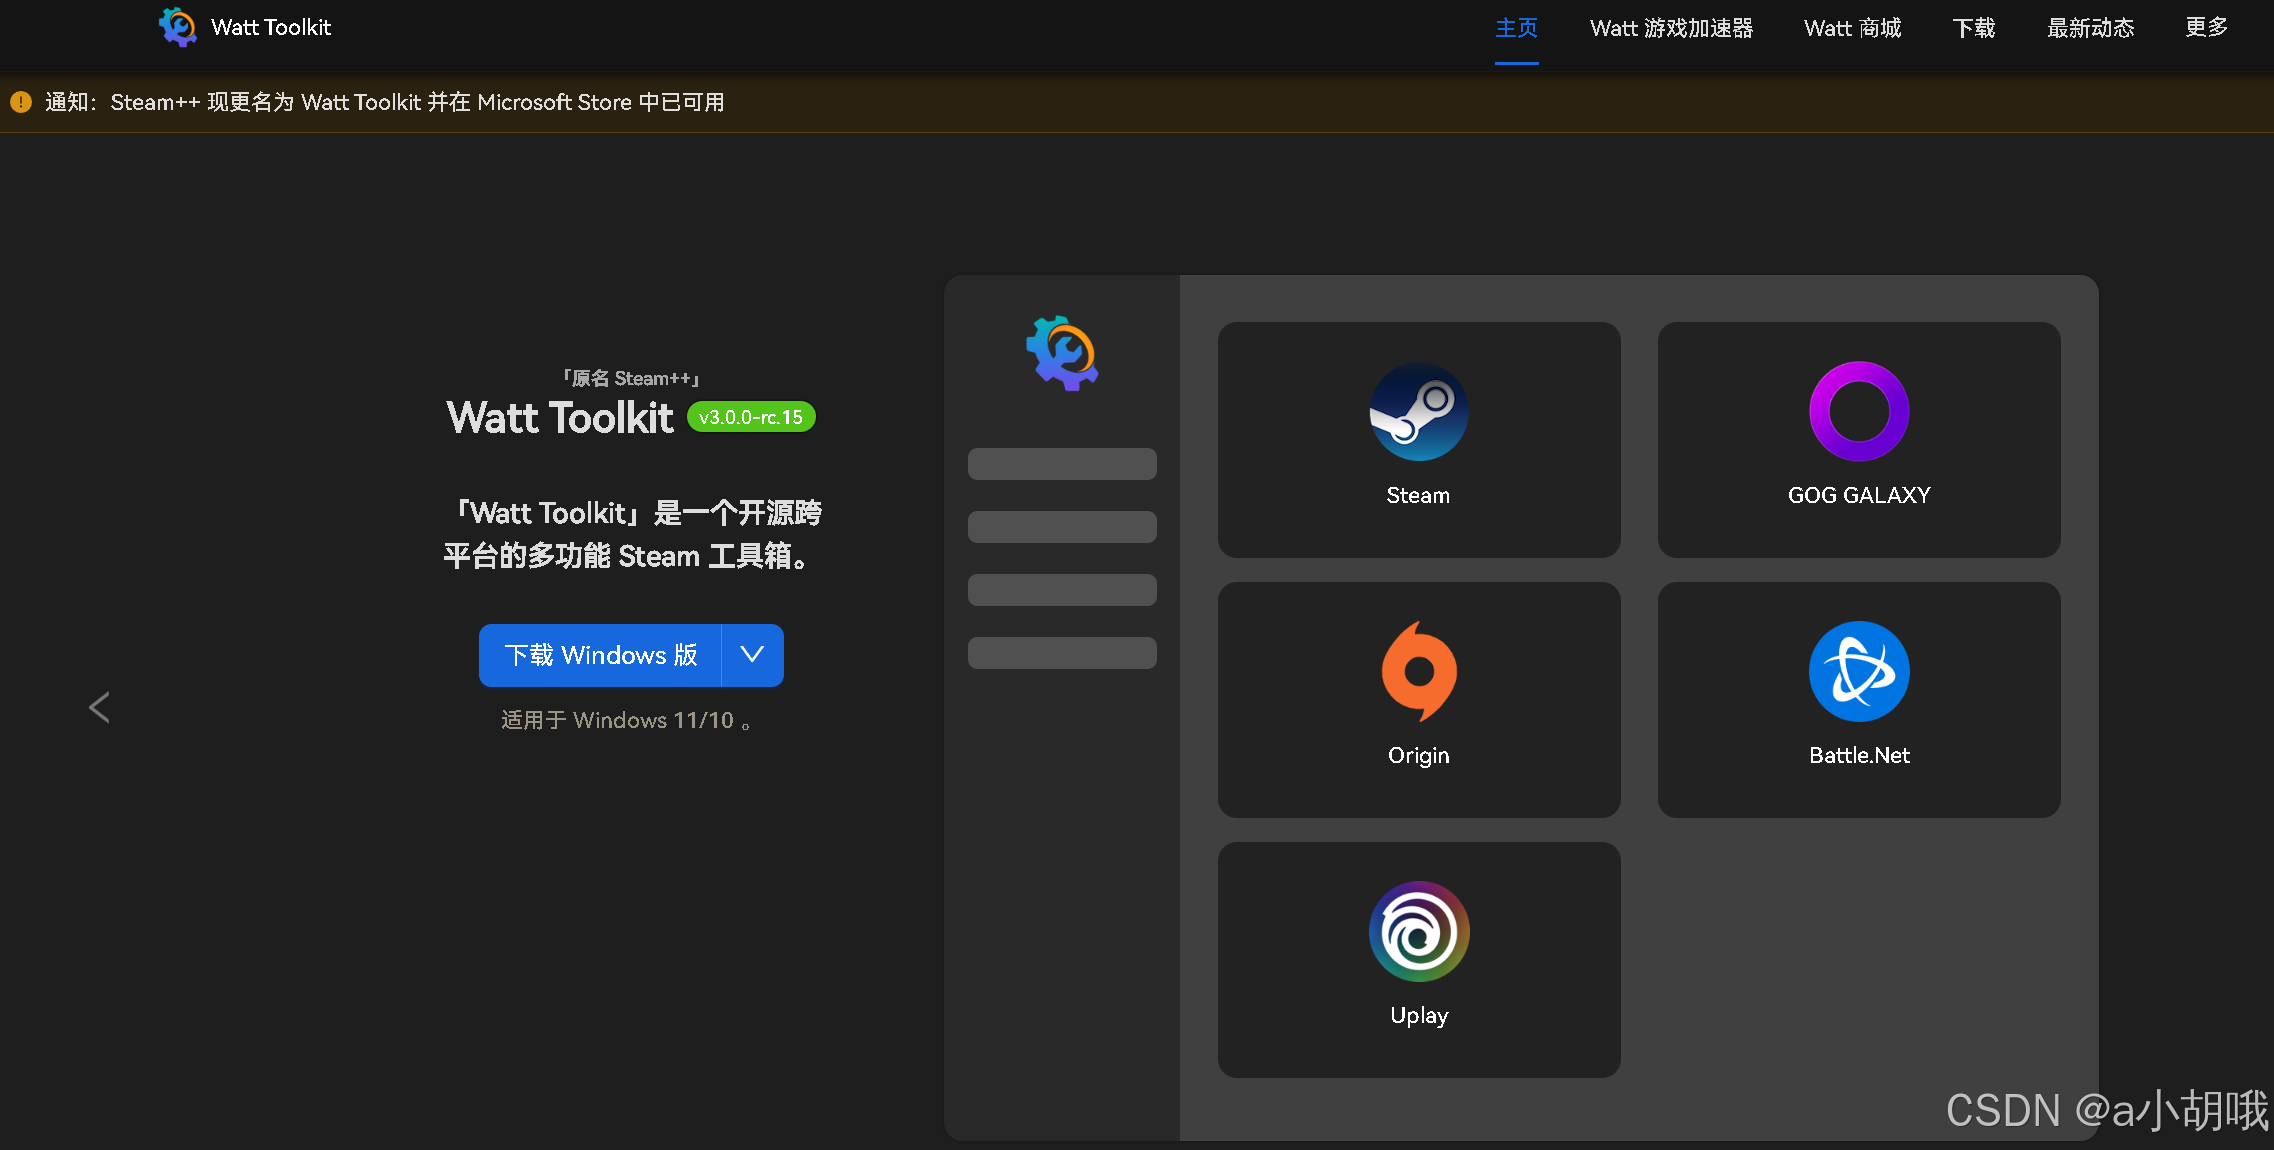Click the GOG GALAXY purple ring icon

pos(1859,412)
